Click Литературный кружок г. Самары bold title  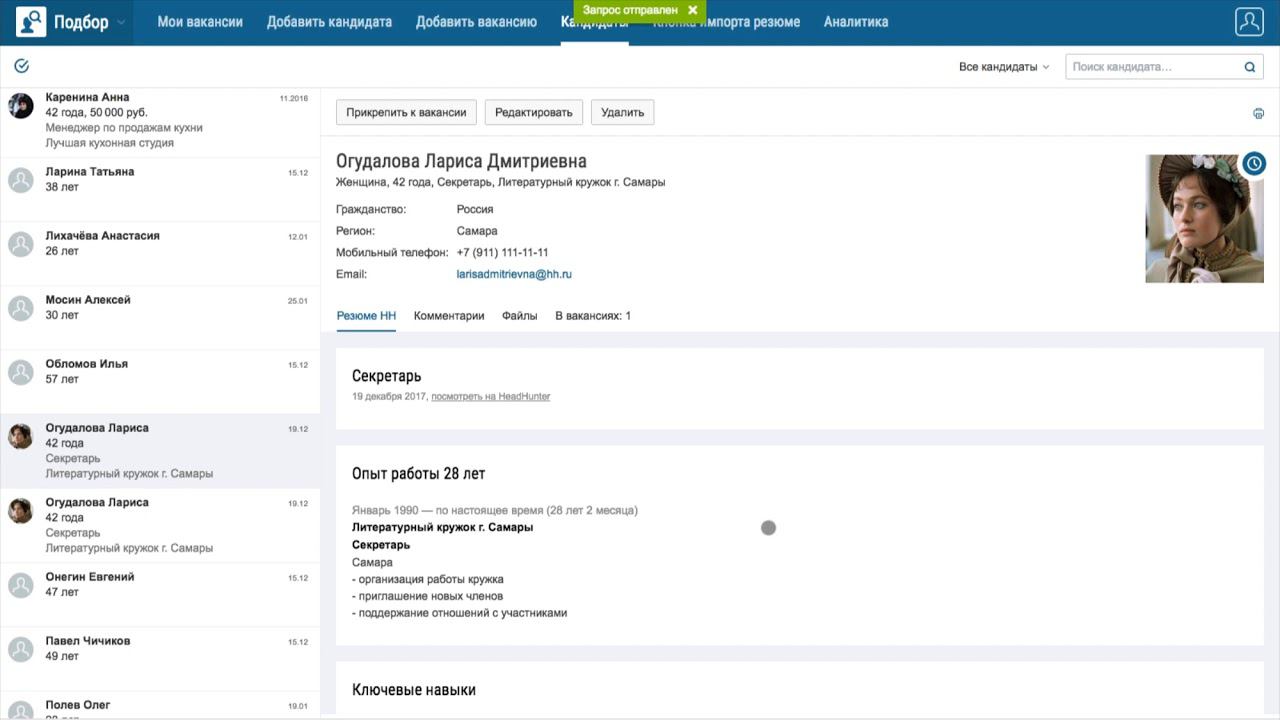[x=442, y=527]
